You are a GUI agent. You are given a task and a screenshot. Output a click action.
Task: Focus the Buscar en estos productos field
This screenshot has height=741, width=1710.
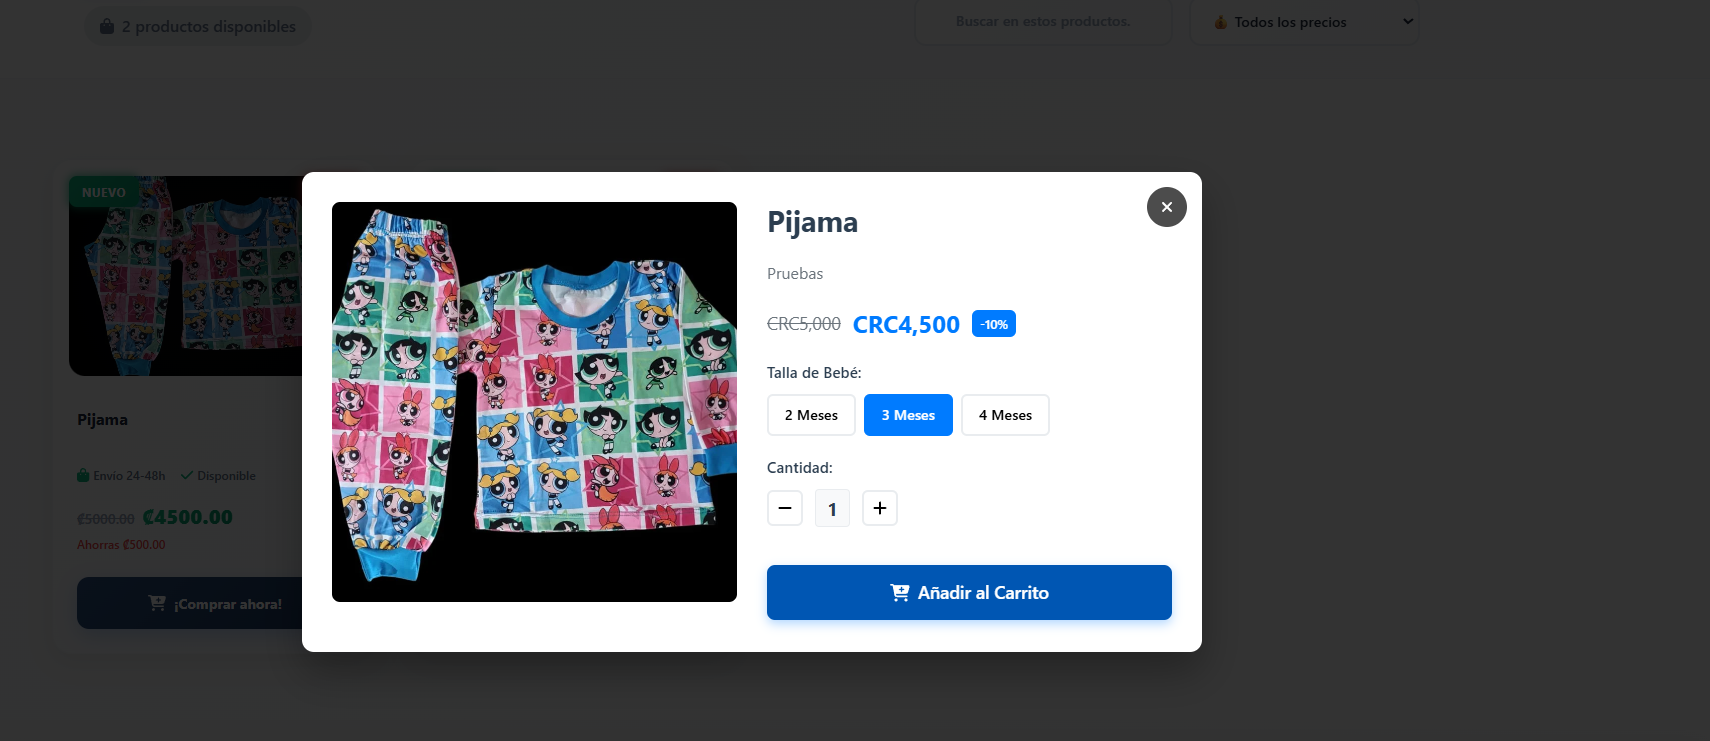[1043, 21]
